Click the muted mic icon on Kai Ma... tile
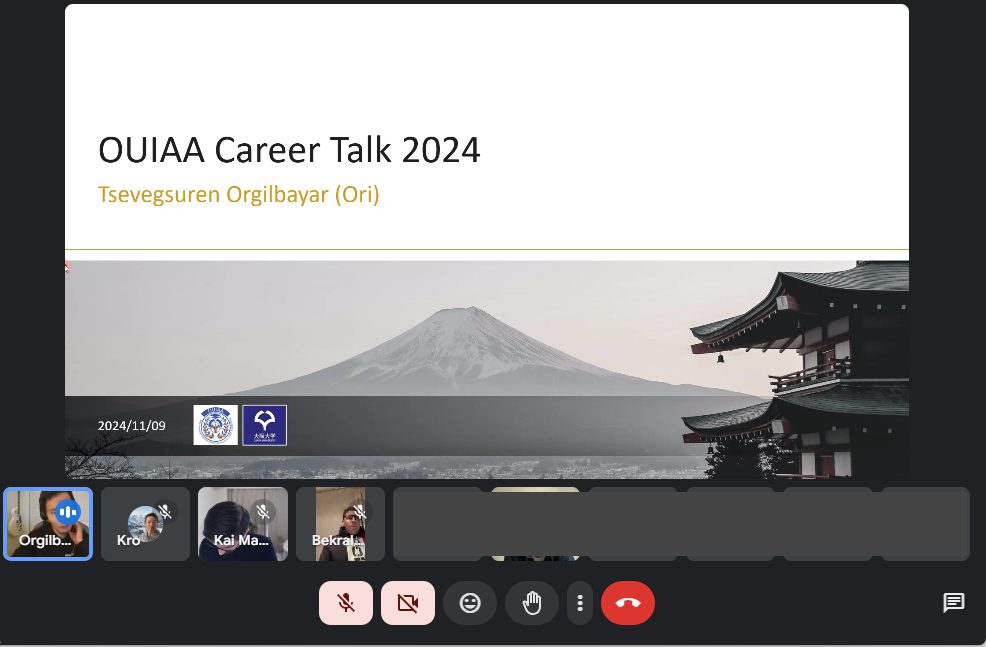This screenshot has width=986, height=647. 263,512
